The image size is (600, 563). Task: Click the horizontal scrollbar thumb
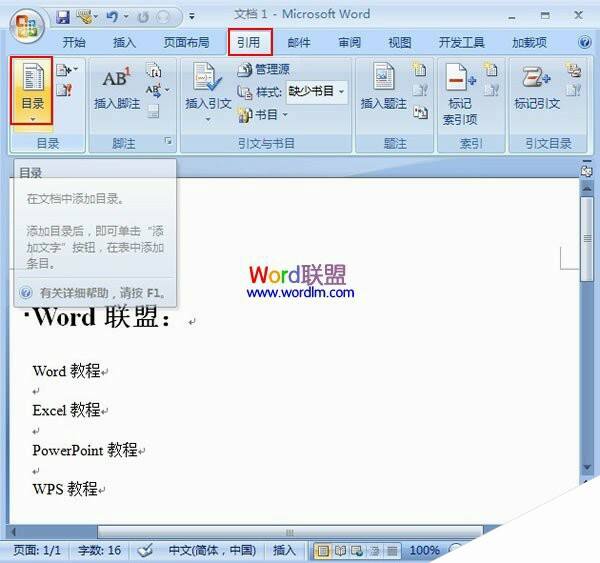click(290, 532)
